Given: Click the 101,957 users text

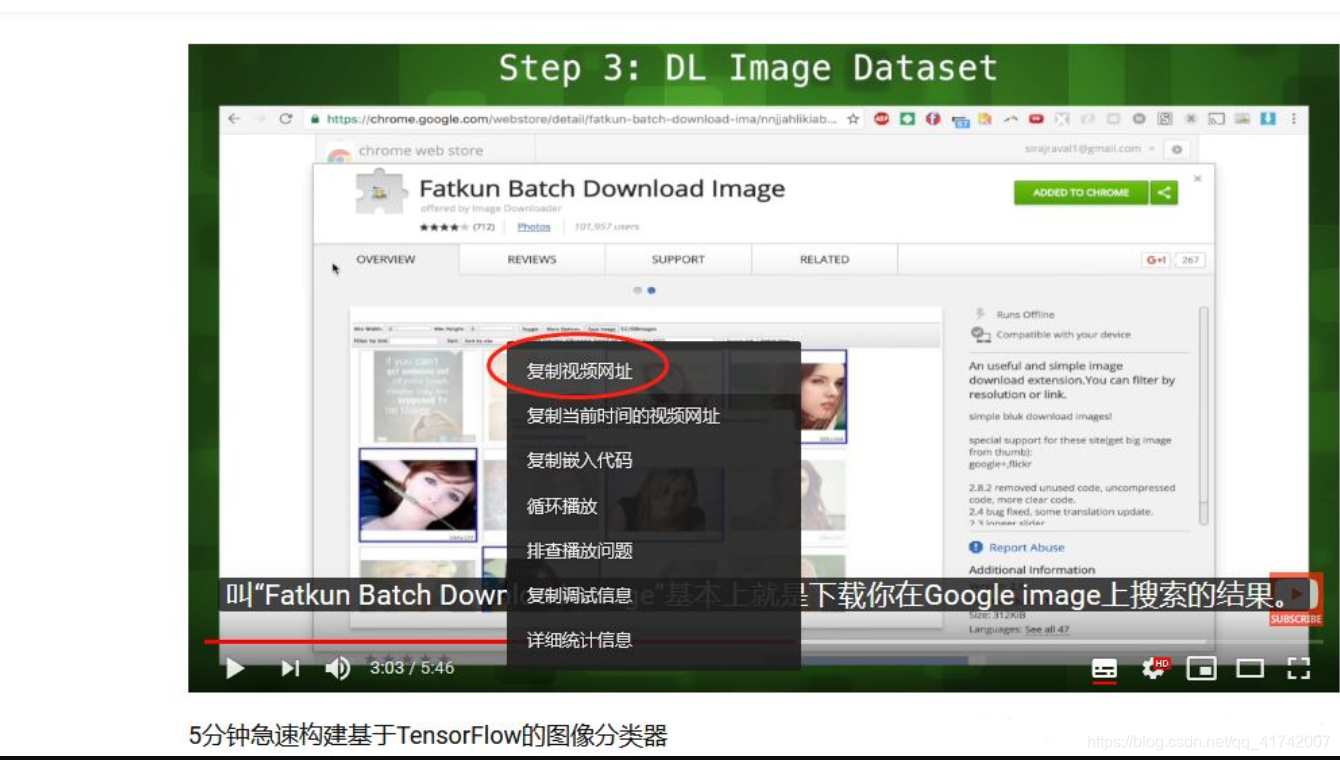Looking at the screenshot, I should pyautogui.click(x=606, y=227).
